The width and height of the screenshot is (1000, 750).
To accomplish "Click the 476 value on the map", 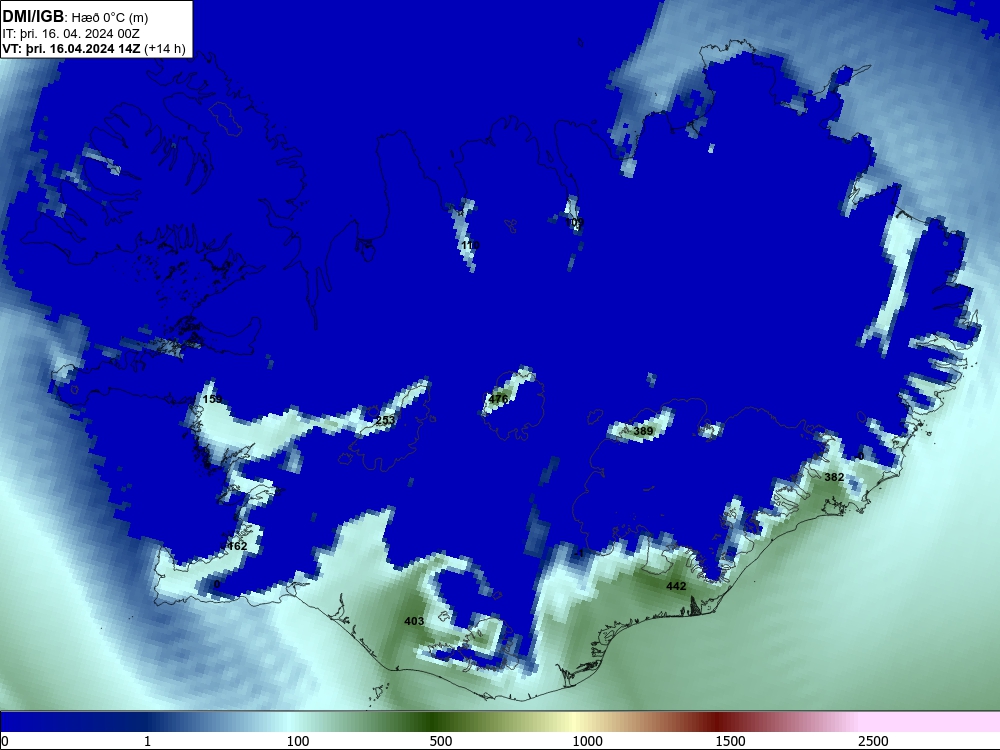I will point(498,399).
